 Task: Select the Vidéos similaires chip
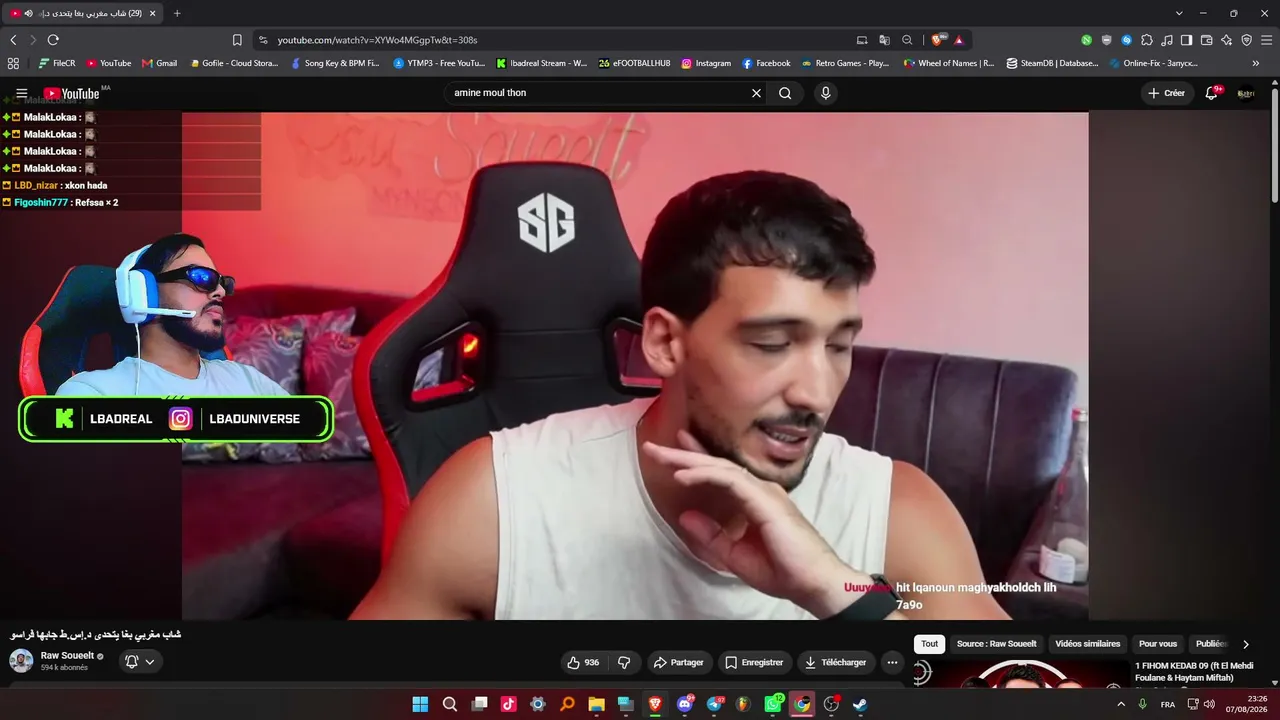pyautogui.click(x=1088, y=644)
